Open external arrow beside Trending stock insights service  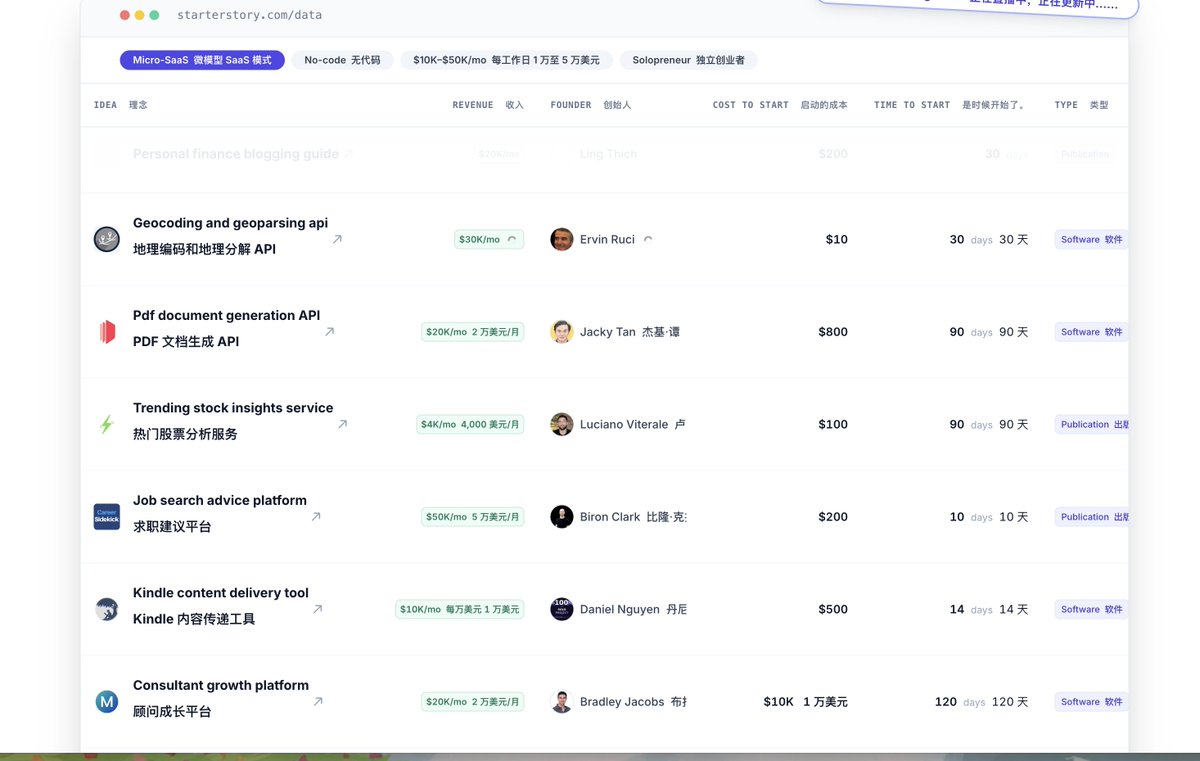(x=342, y=424)
